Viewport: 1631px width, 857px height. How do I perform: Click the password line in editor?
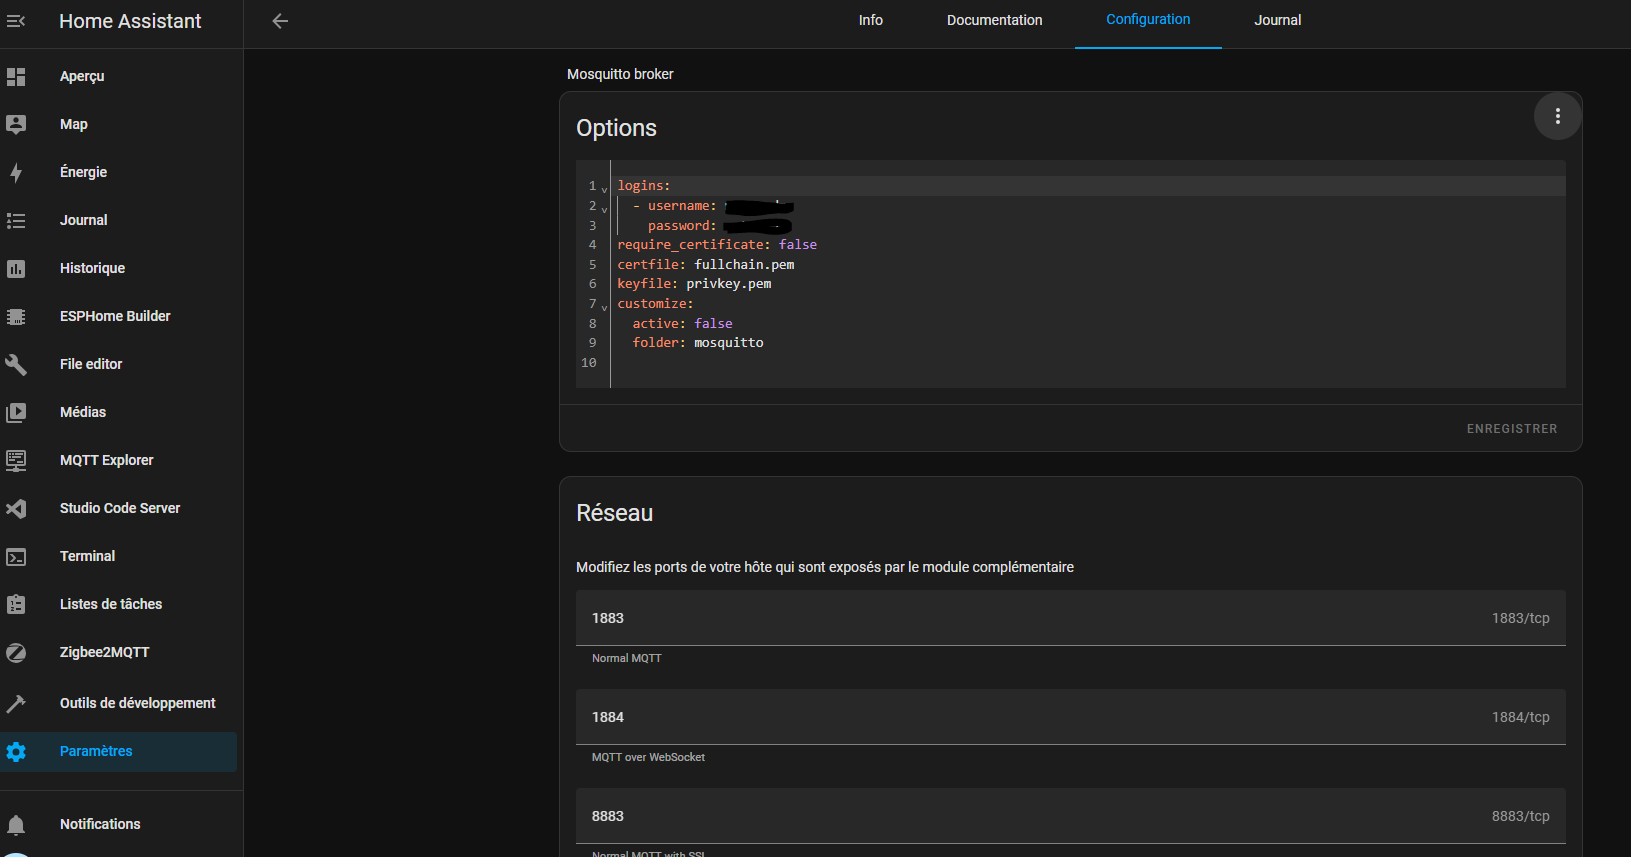tap(720, 226)
